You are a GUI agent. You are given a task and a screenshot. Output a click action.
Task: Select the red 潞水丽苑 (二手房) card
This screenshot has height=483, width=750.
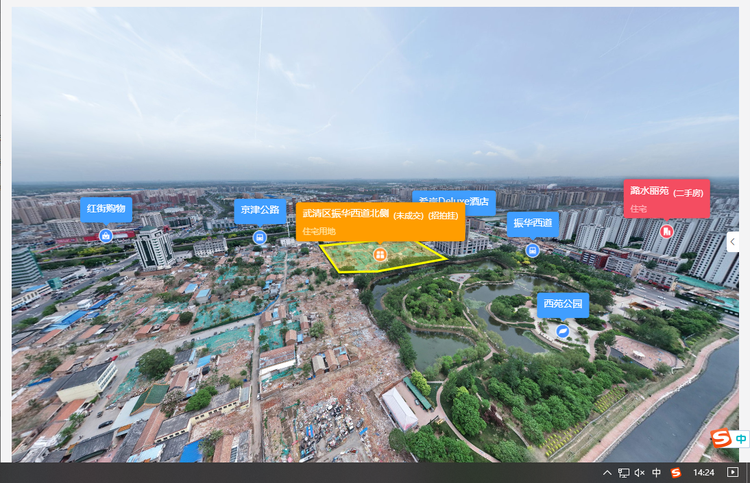click(x=666, y=198)
